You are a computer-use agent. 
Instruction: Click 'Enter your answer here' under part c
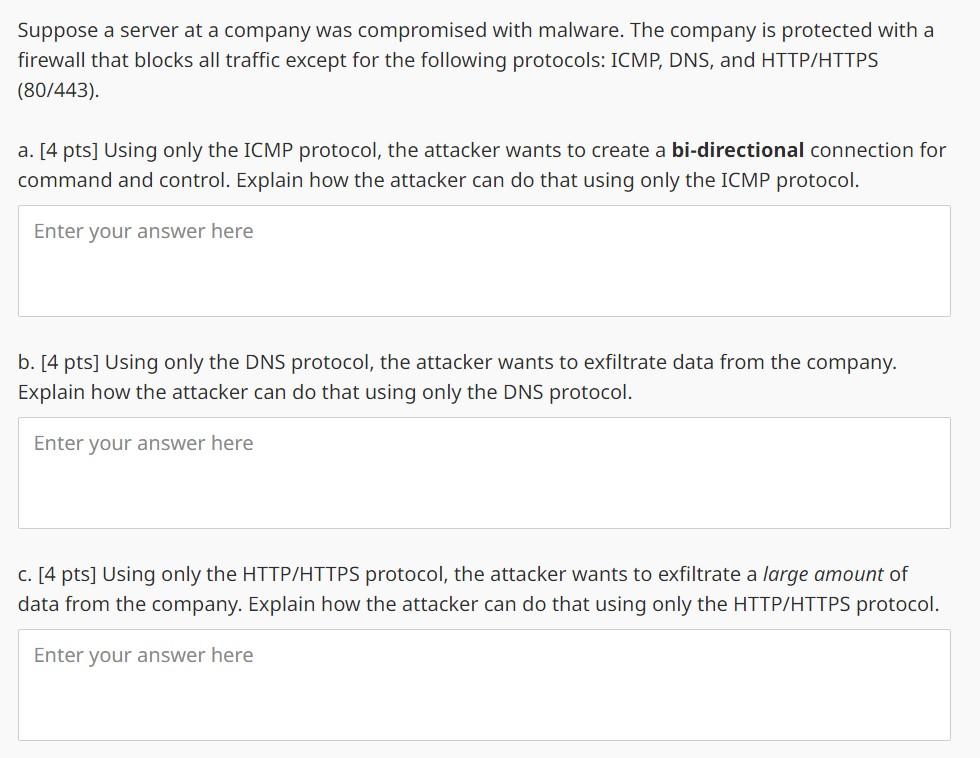point(143,655)
